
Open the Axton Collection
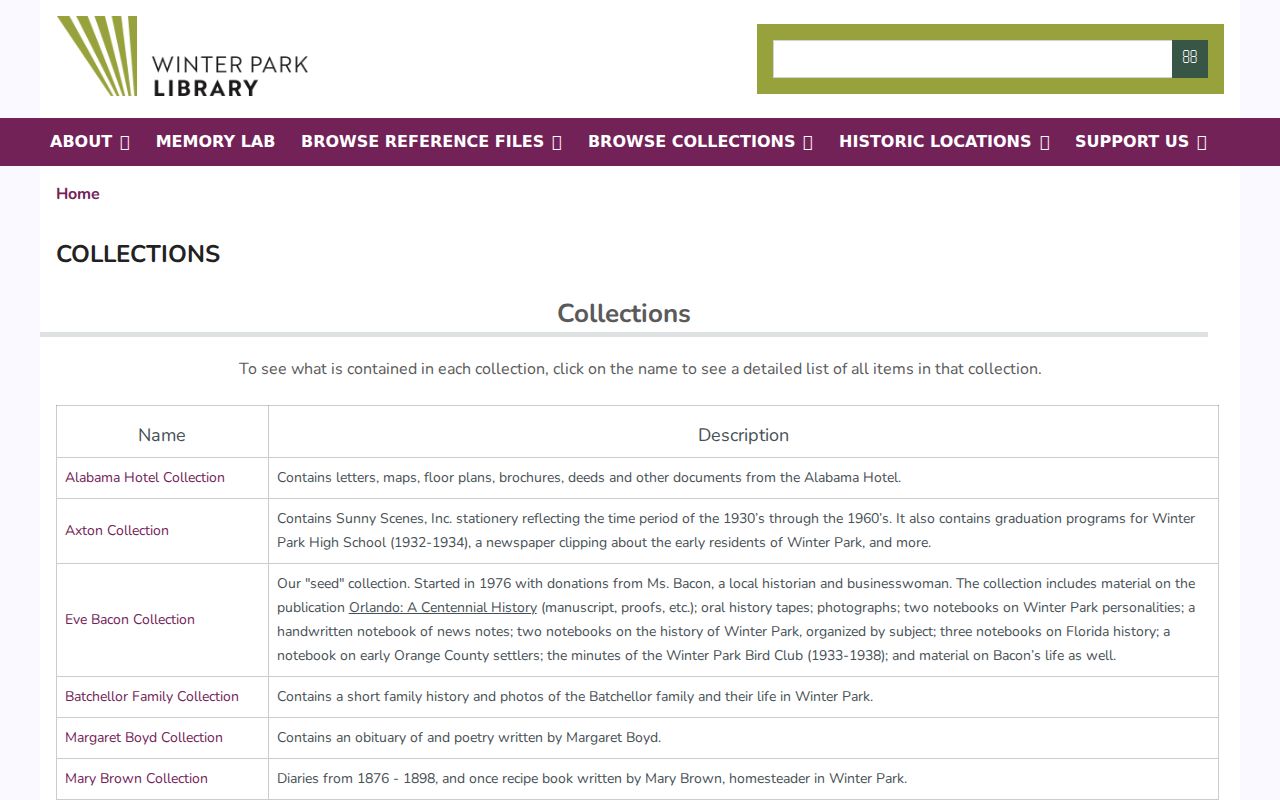tap(117, 530)
